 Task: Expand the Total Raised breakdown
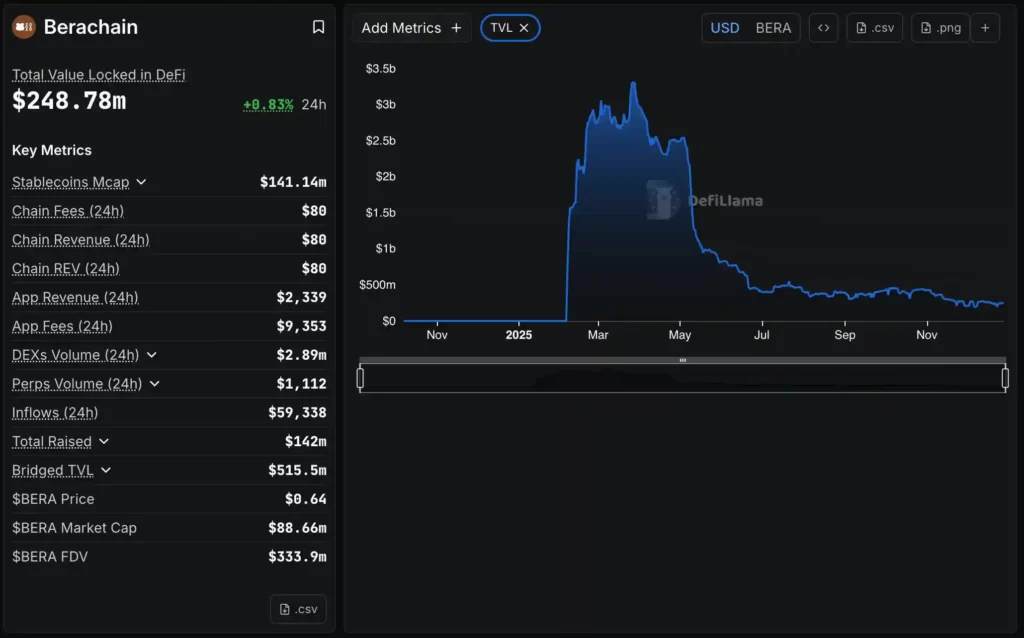coord(104,441)
